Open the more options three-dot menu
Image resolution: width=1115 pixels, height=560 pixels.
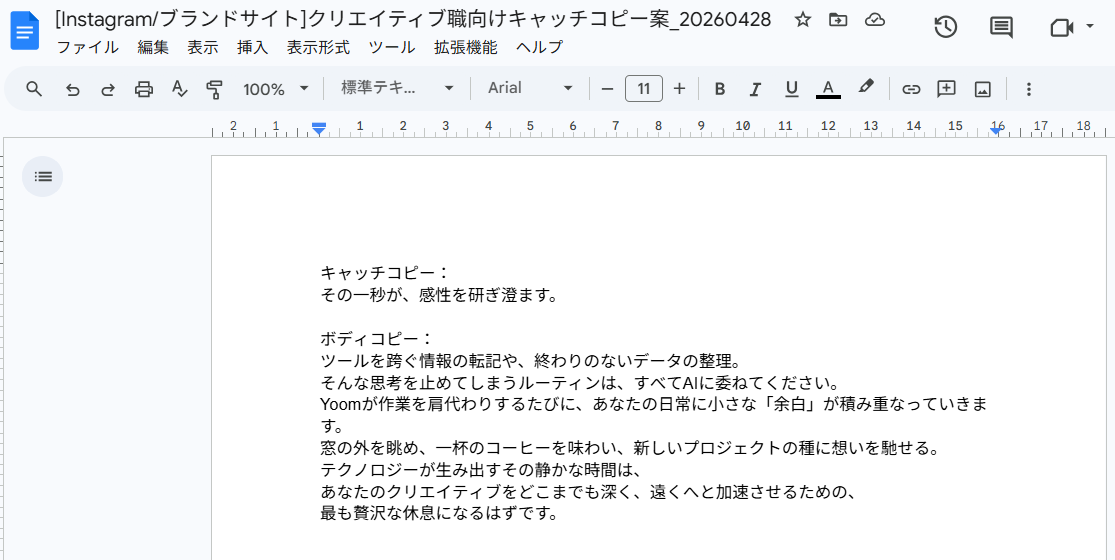pos(1028,89)
